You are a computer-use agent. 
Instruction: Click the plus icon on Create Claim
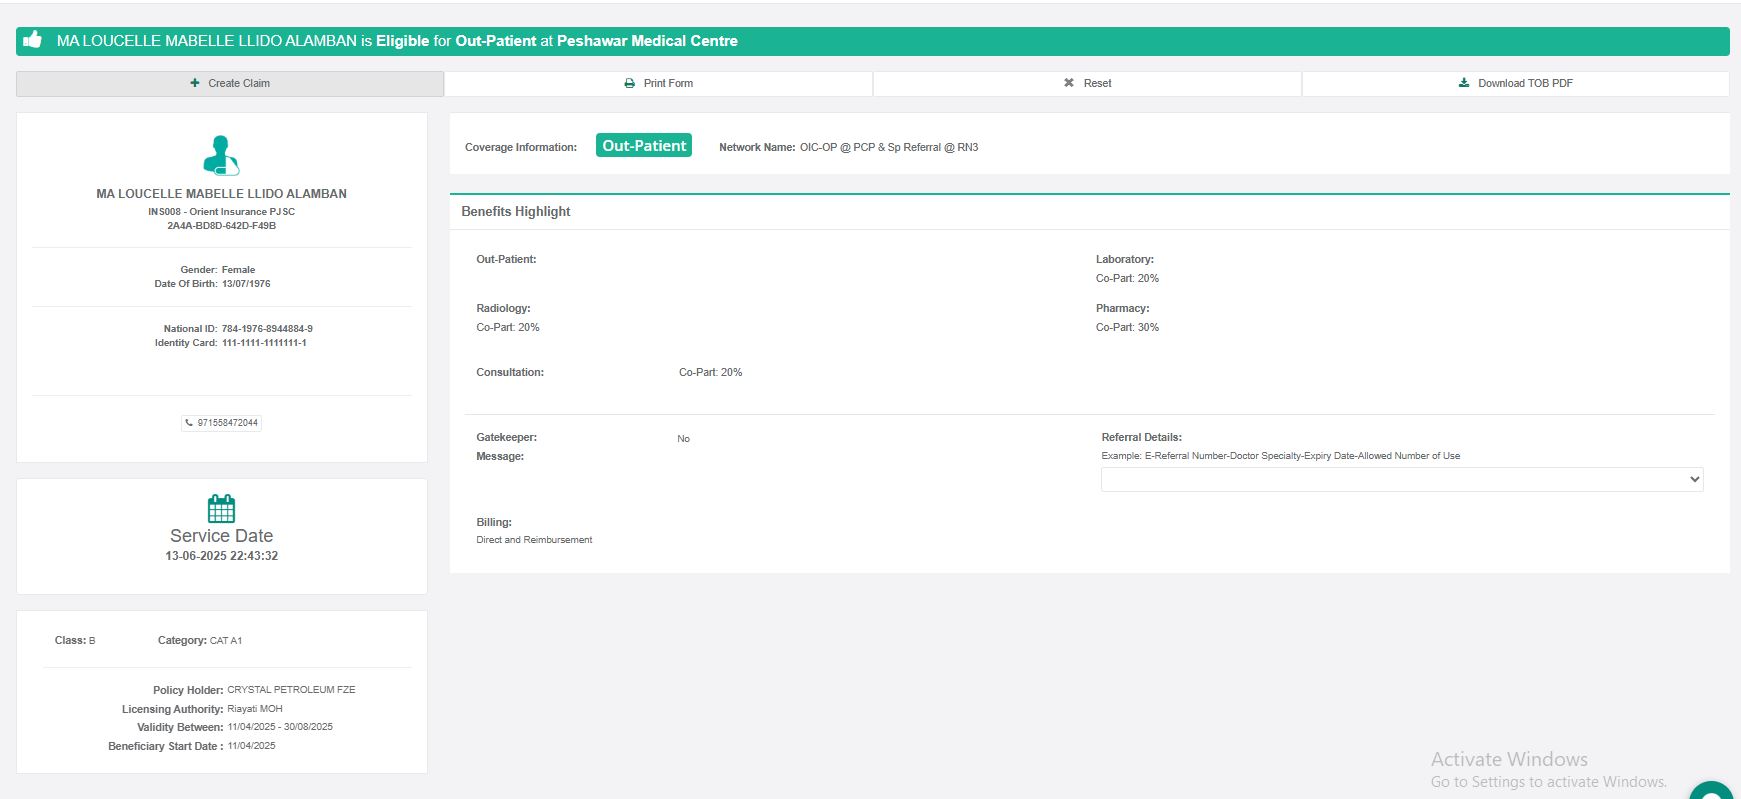195,83
